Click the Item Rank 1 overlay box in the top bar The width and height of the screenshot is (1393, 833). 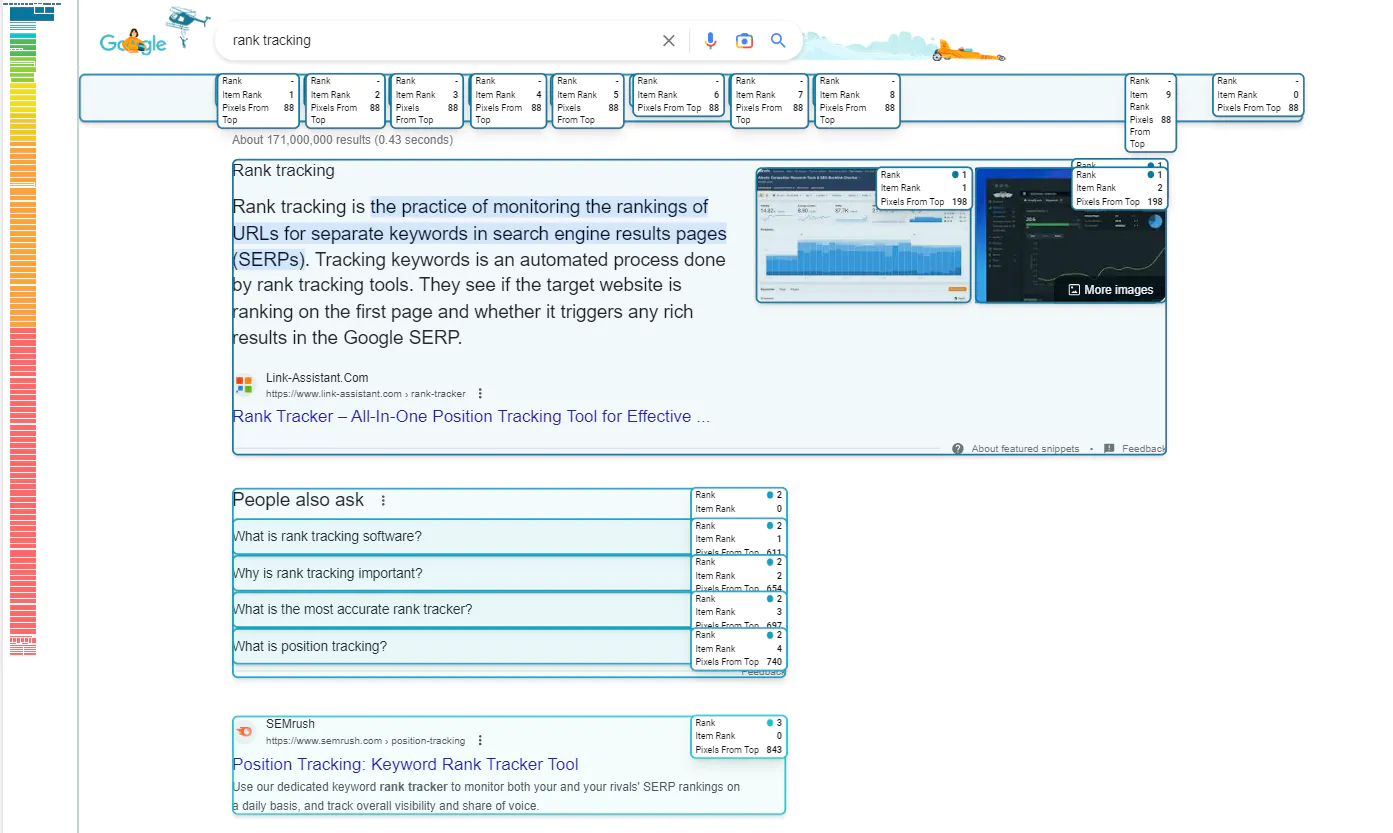258,100
